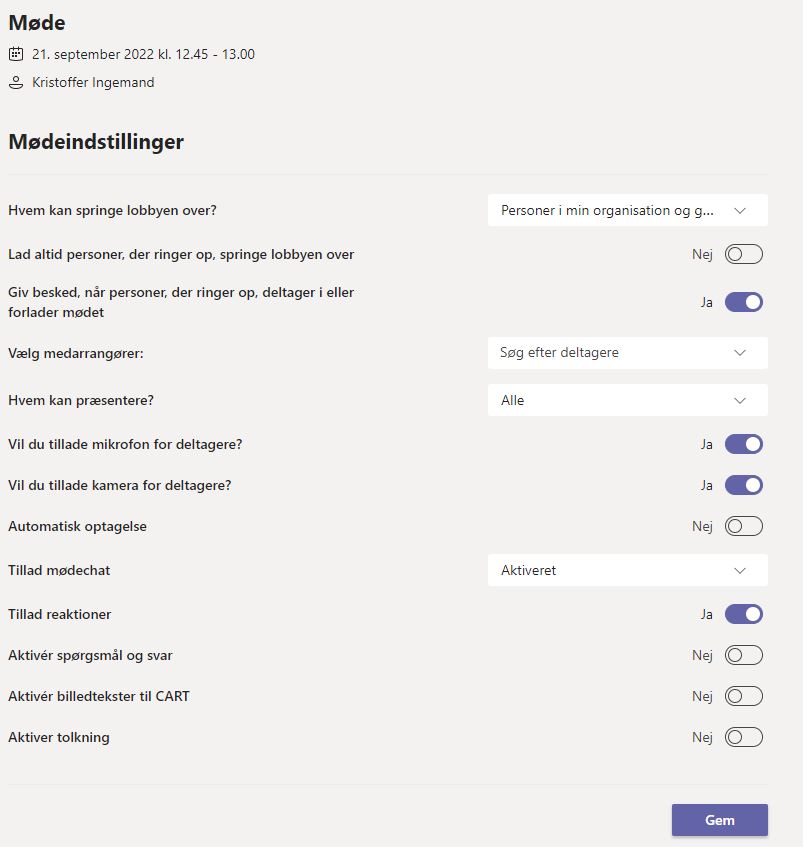Click the calendar icon next to the date
This screenshot has width=803, height=847.
(x=16, y=54)
